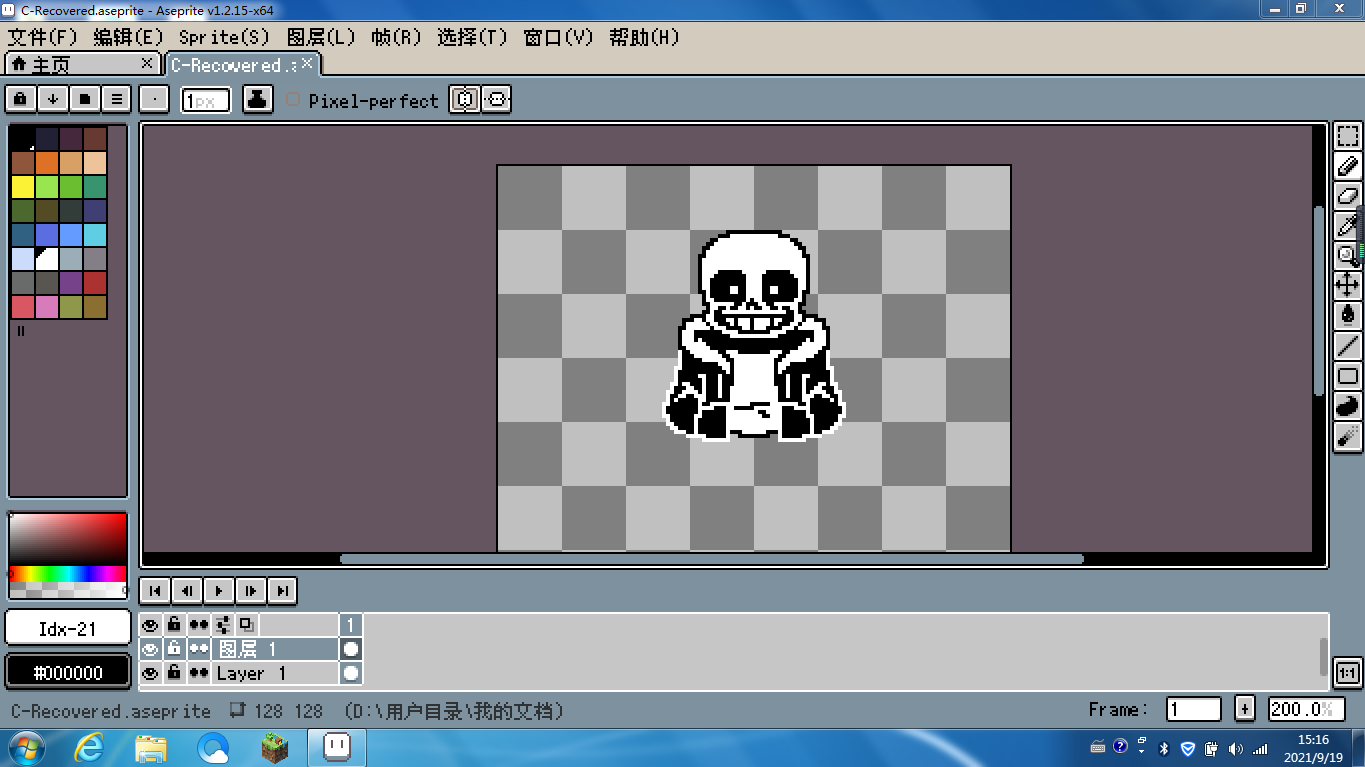This screenshot has width=1365, height=767.
Task: Click the vertical symmetry mode button
Action: click(x=464, y=99)
